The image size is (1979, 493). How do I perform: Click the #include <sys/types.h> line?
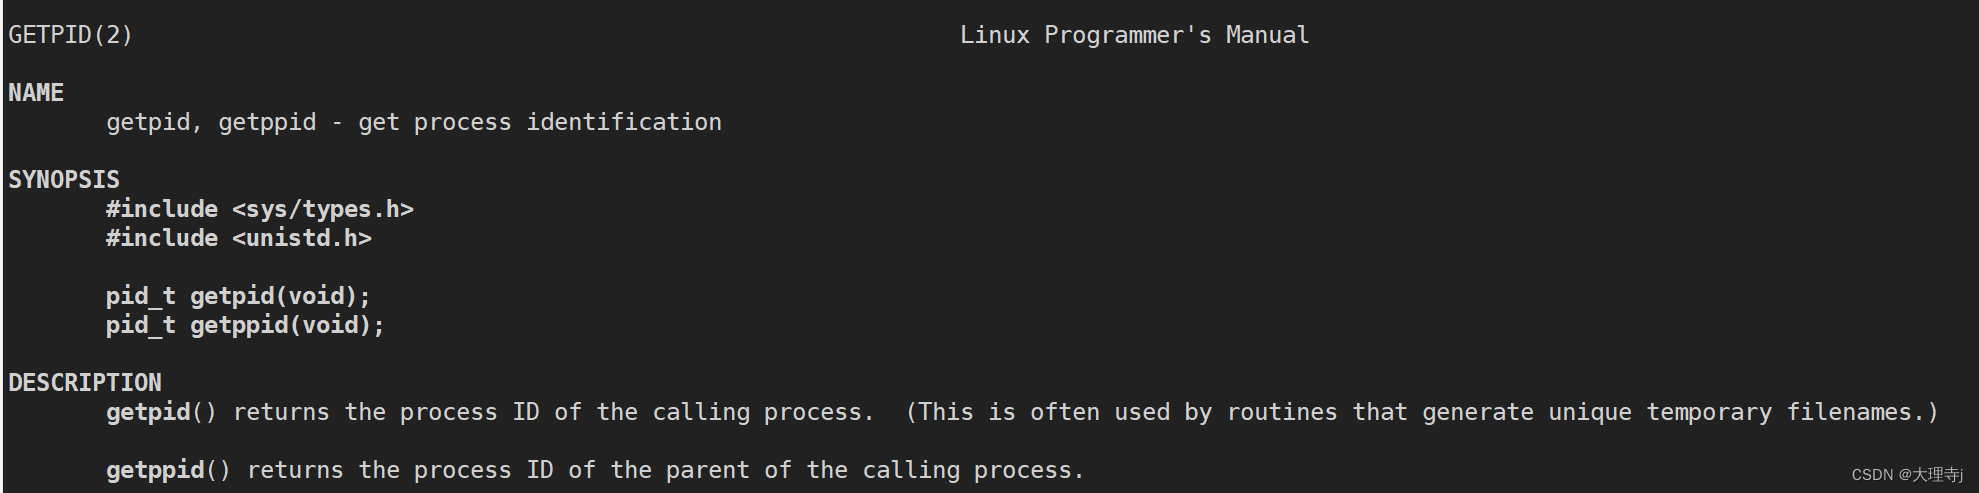(260, 209)
